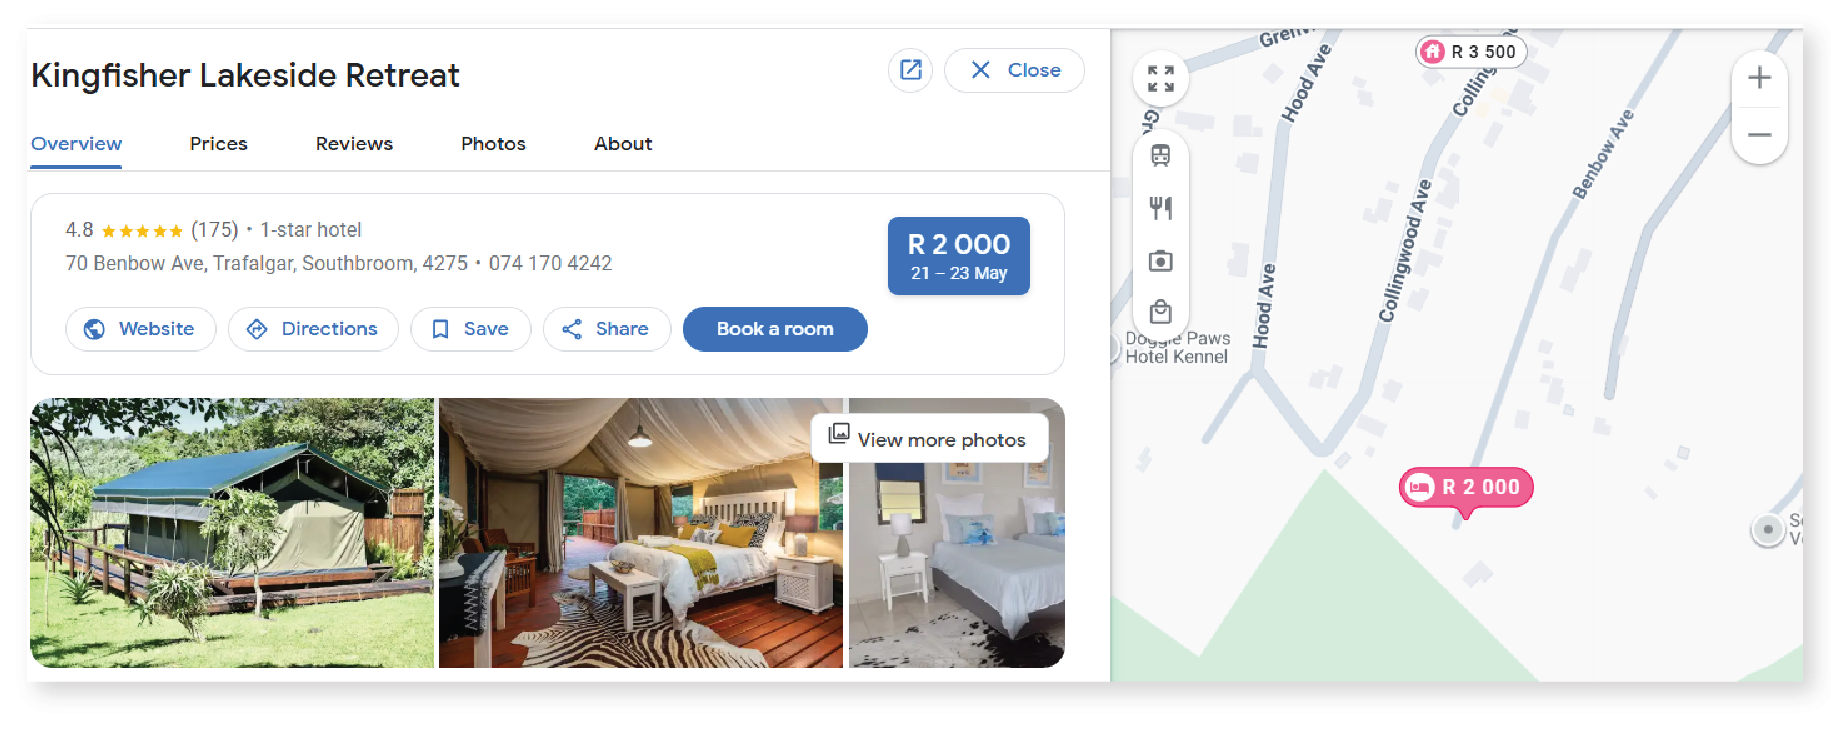Share this hotel listing

pos(606,329)
